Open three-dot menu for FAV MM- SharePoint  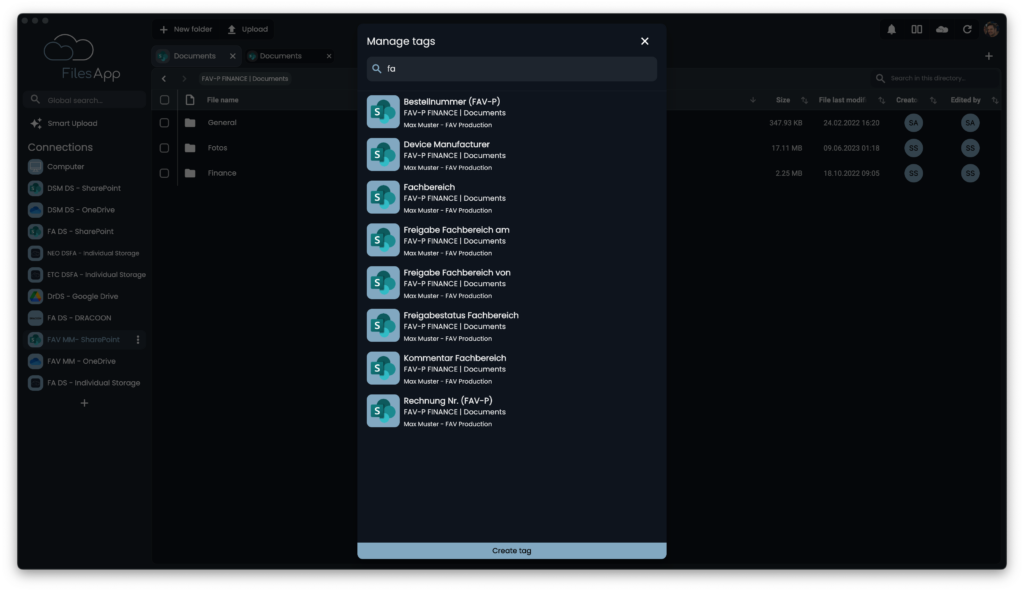coord(138,340)
